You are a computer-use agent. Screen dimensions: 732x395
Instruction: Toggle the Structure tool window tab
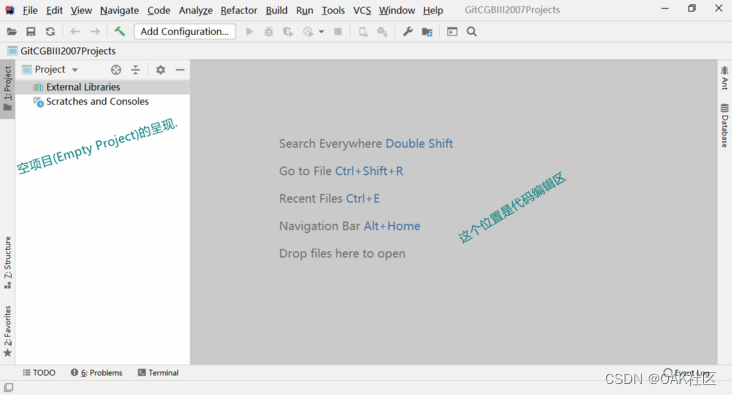click(x=7, y=262)
